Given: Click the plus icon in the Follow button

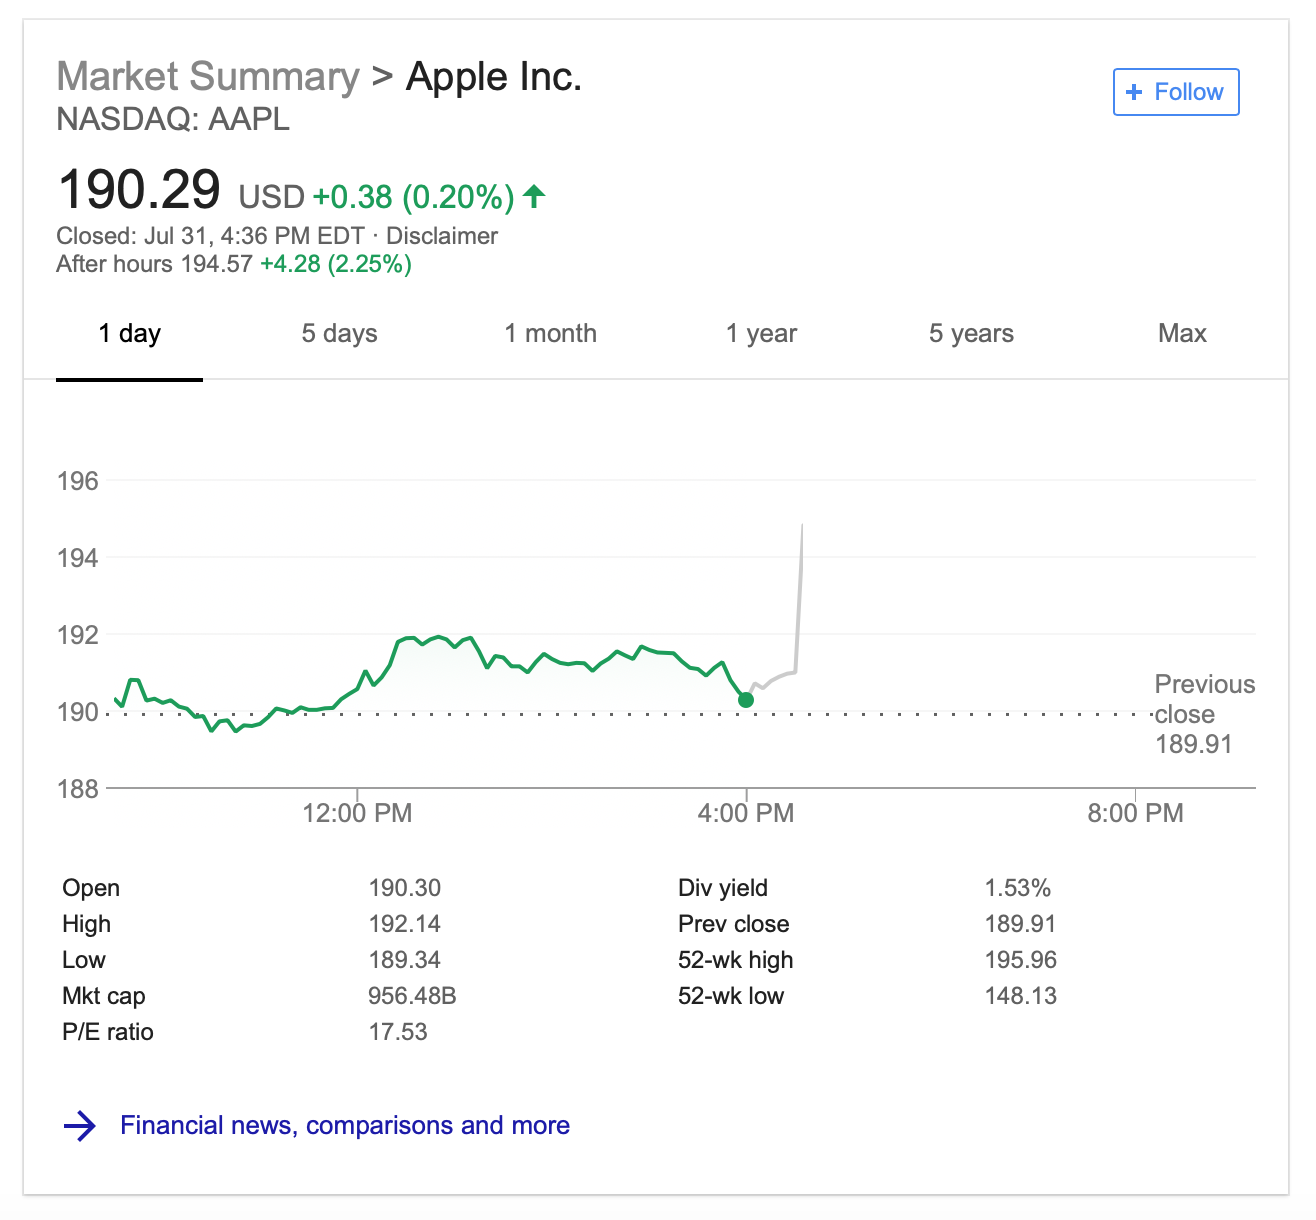Looking at the screenshot, I should coord(1135,91).
